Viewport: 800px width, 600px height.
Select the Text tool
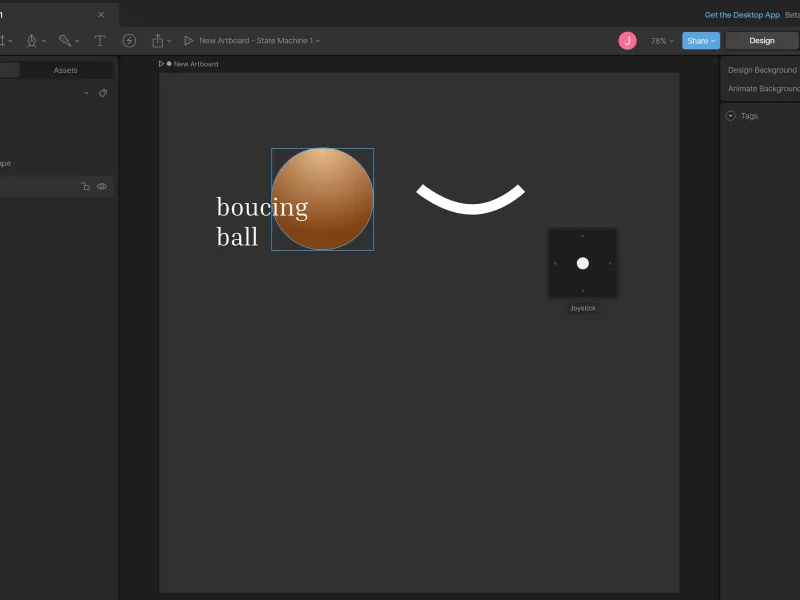100,41
